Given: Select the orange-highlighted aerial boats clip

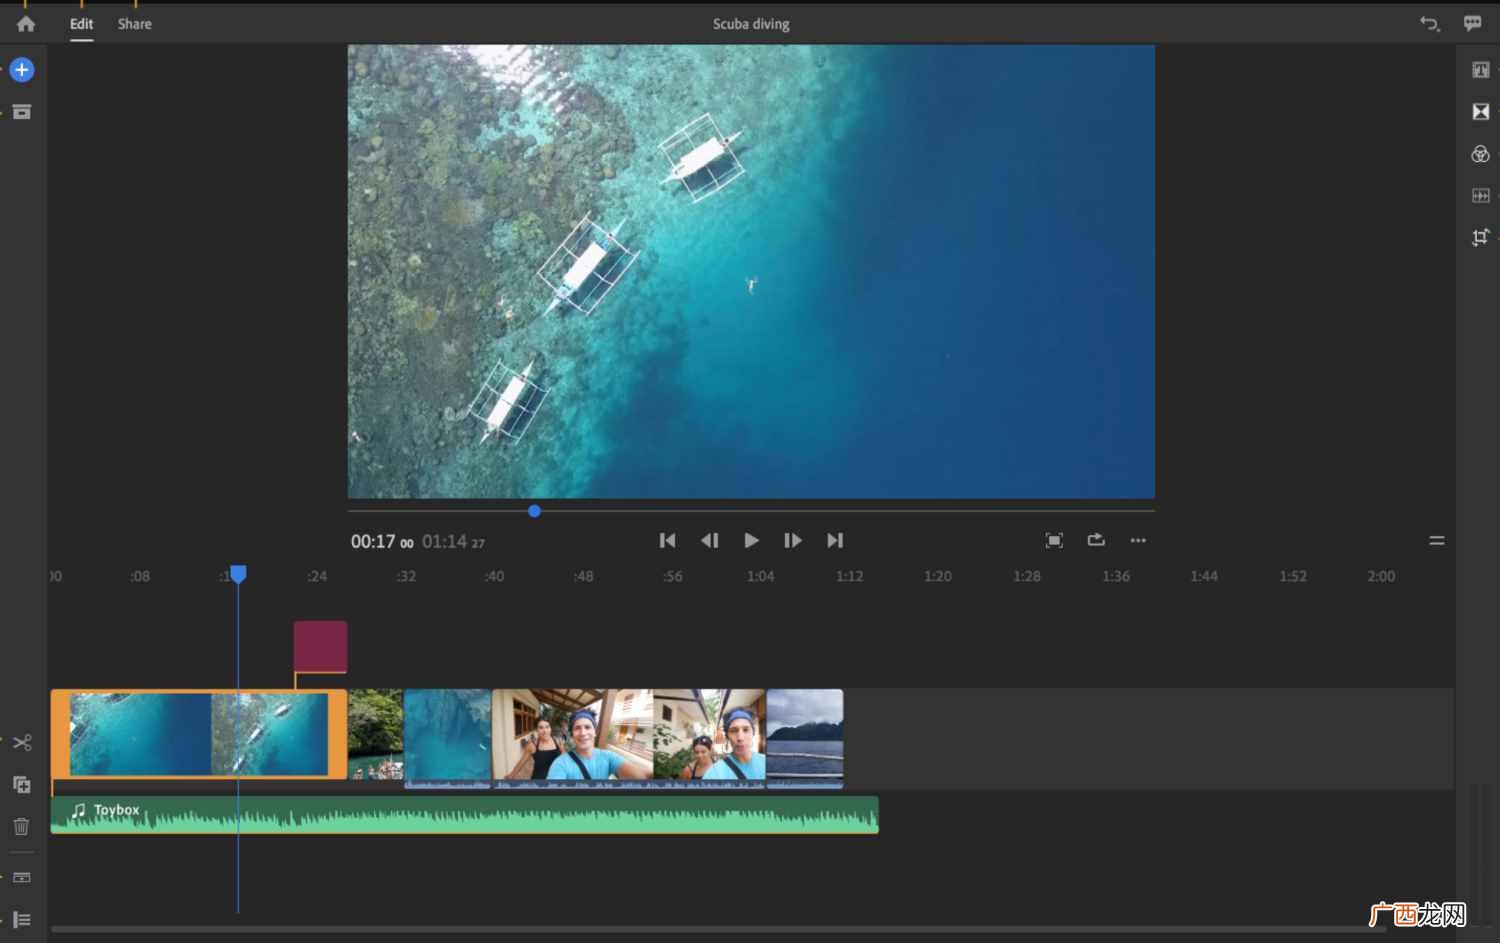Looking at the screenshot, I should pos(199,734).
